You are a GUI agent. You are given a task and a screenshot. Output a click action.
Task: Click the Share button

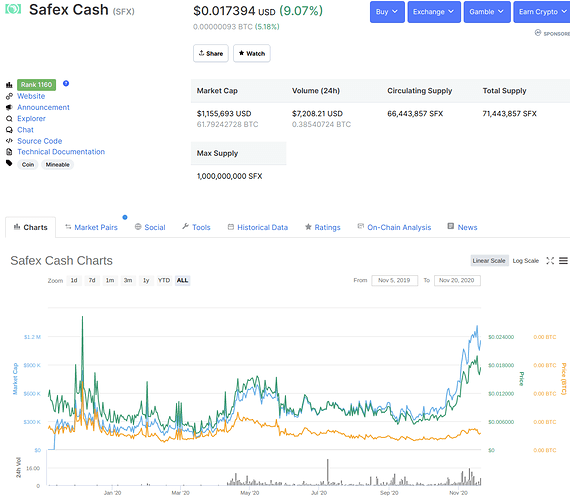(x=211, y=53)
